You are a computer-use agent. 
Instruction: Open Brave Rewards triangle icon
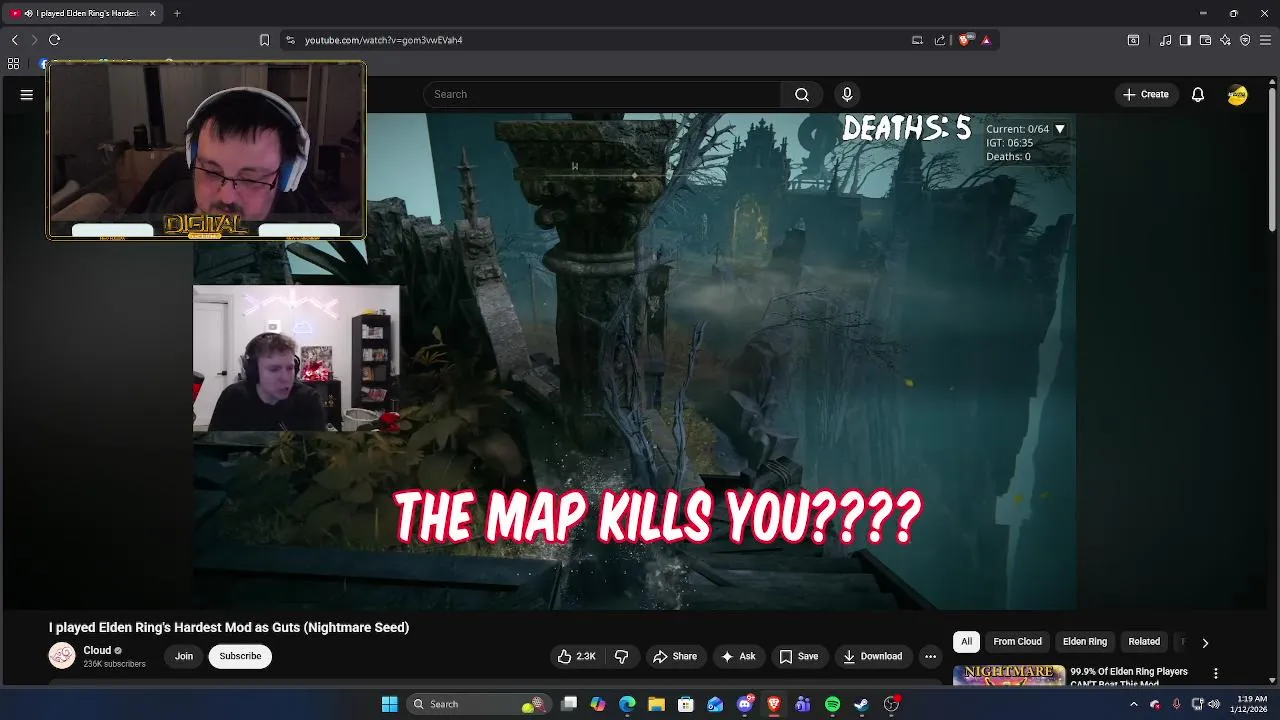point(986,40)
